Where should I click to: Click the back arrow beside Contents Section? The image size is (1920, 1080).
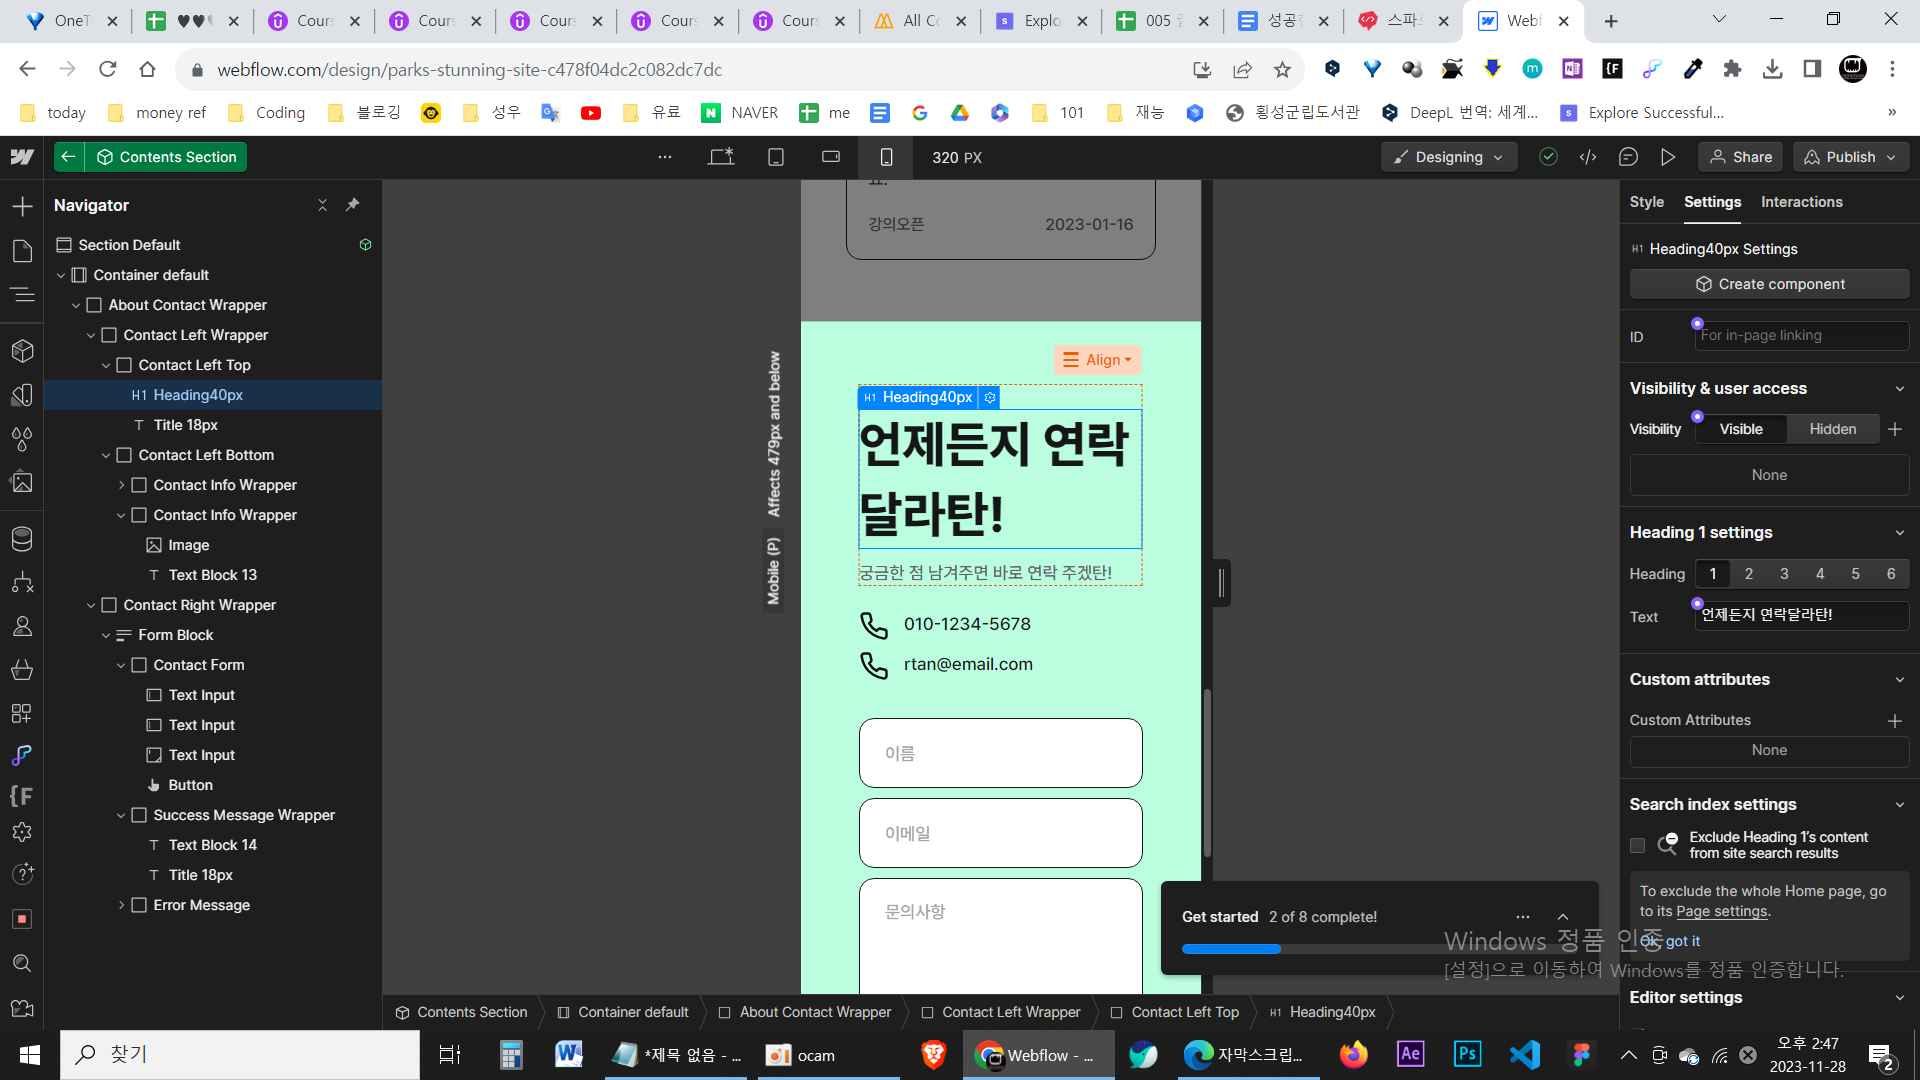click(67, 157)
